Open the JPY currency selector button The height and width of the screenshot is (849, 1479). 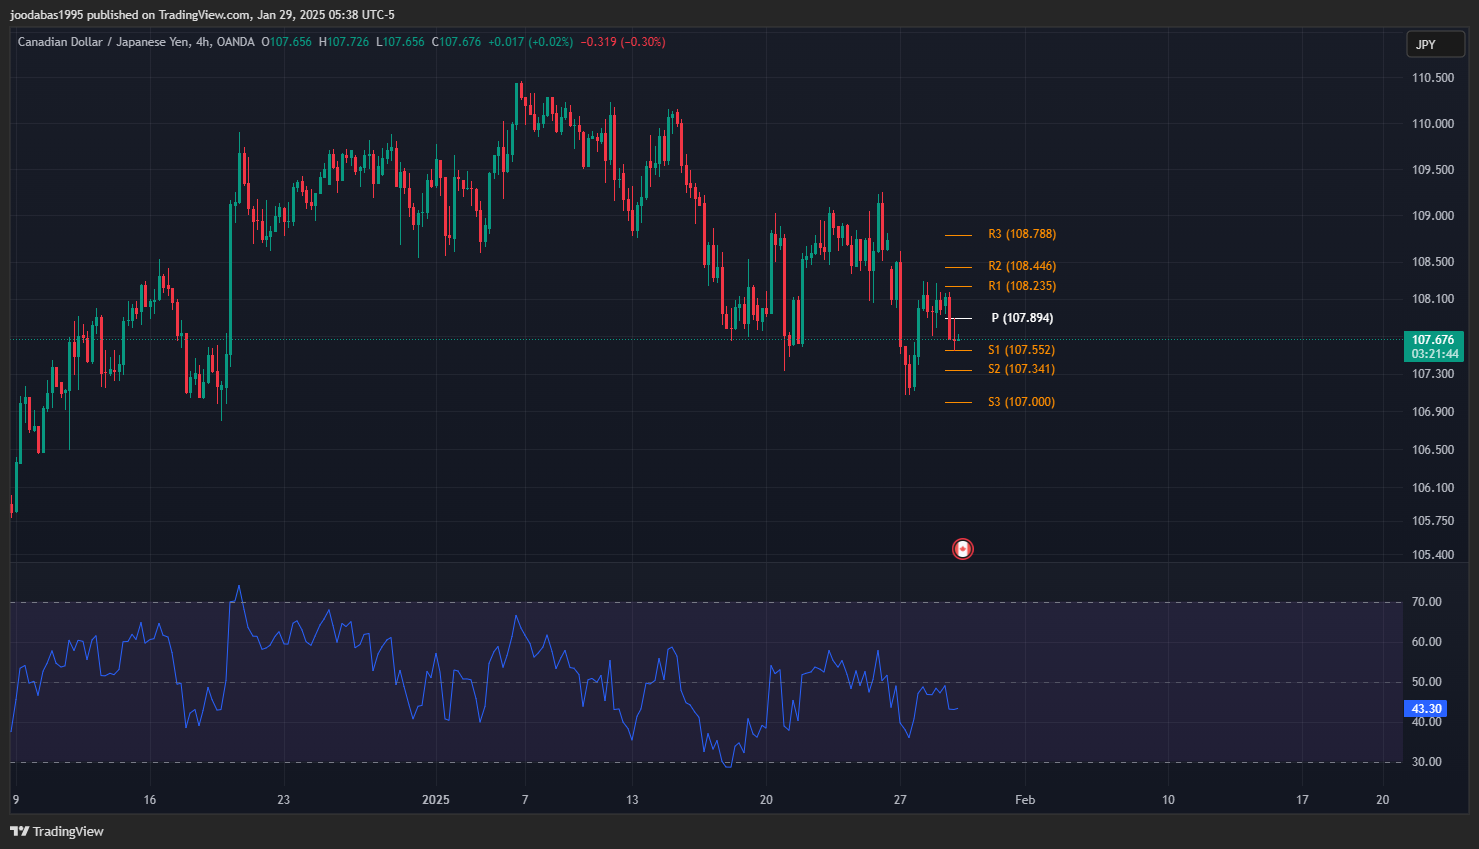tap(1435, 44)
